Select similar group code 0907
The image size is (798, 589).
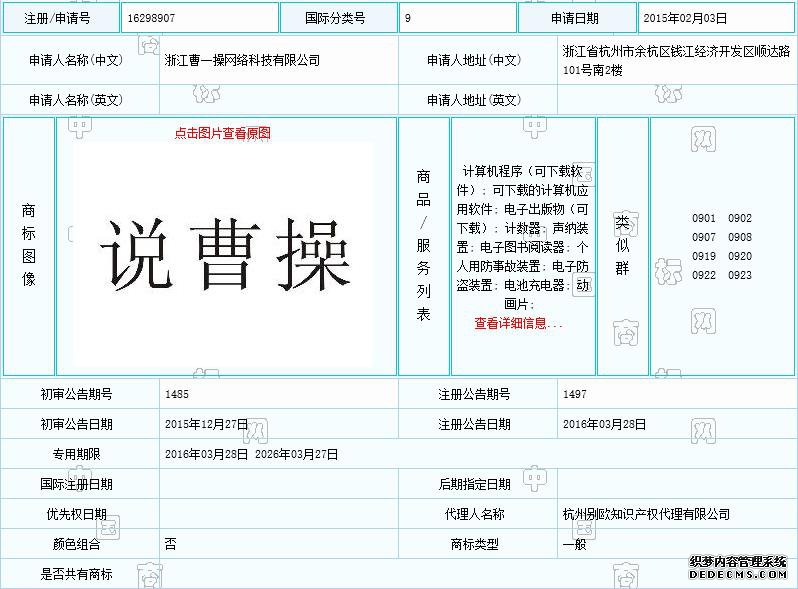pos(704,237)
